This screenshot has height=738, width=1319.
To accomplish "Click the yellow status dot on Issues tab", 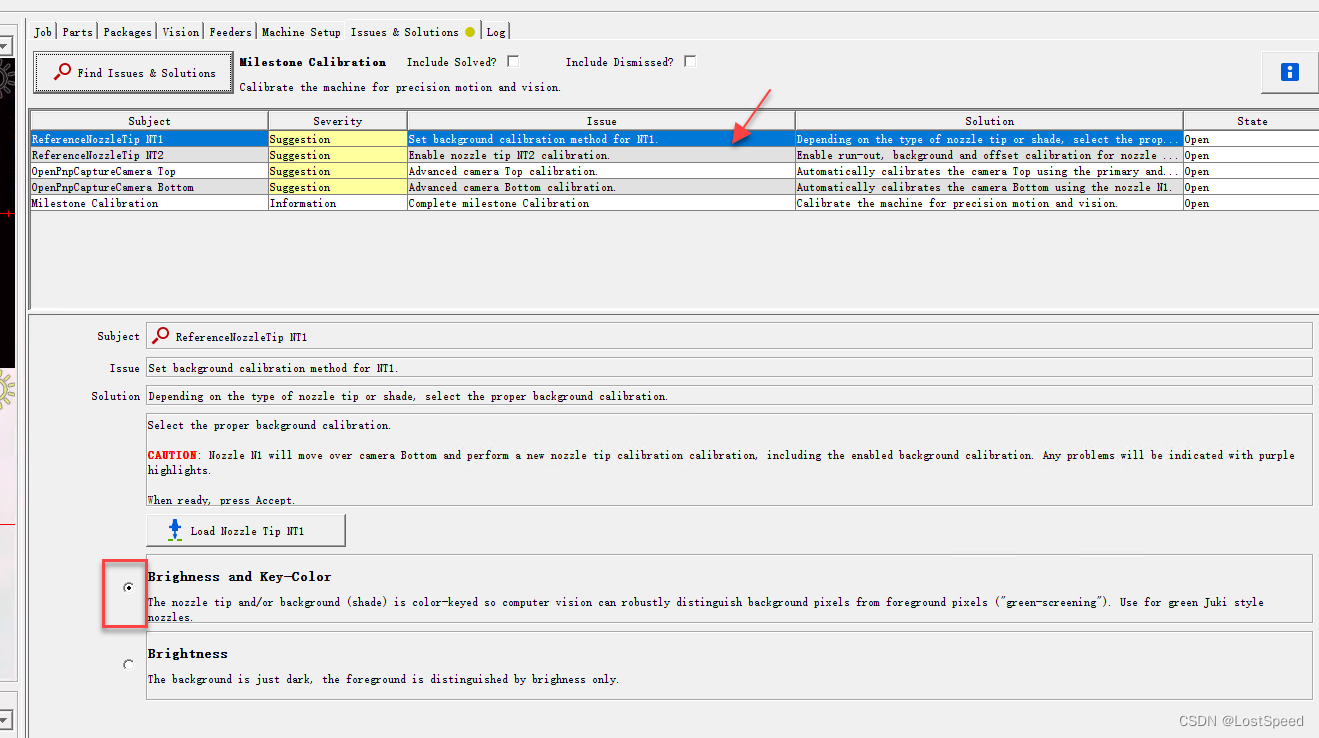I will click(x=470, y=32).
